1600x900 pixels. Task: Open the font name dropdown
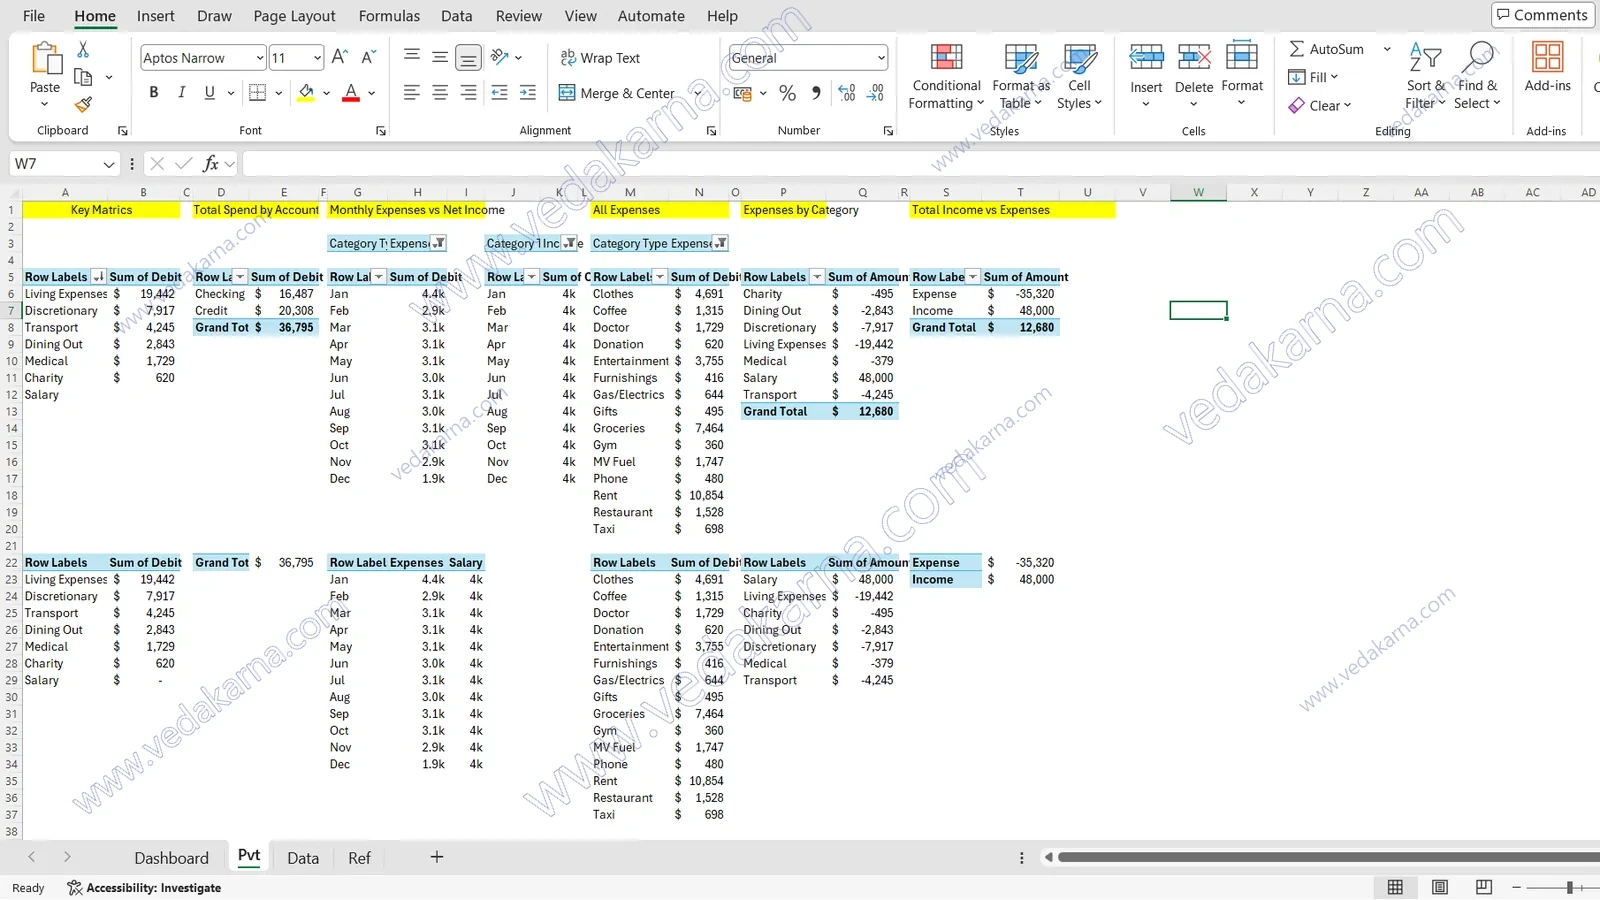tap(259, 58)
